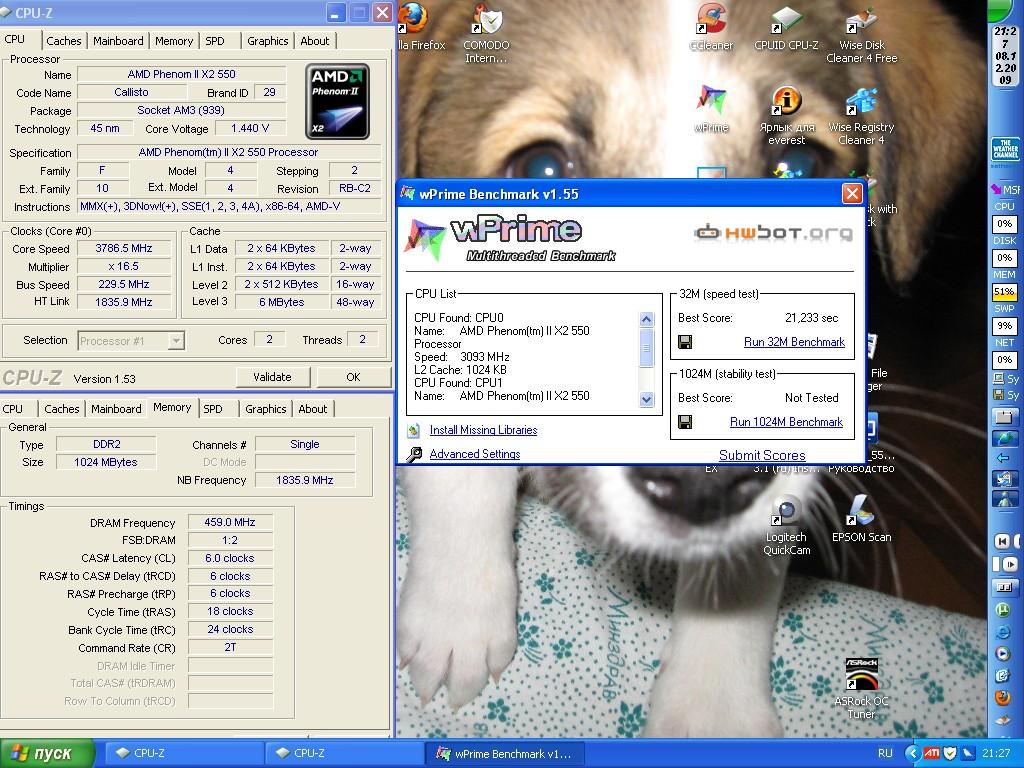The height and width of the screenshot is (768, 1024).
Task: Click the CPU List scrollbar thumb
Action: (x=647, y=347)
